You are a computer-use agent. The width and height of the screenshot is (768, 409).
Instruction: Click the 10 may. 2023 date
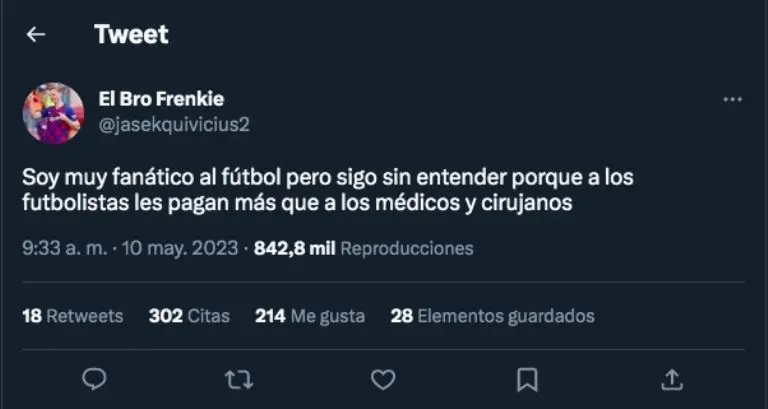pyautogui.click(x=180, y=248)
